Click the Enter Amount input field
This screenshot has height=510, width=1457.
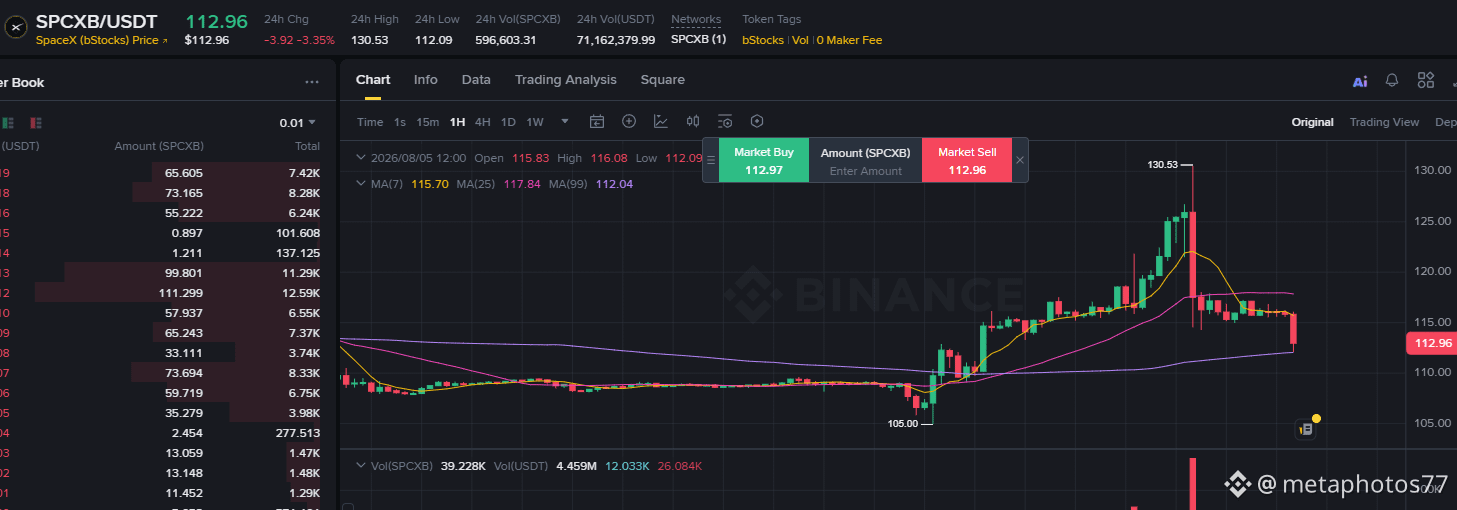coord(866,171)
